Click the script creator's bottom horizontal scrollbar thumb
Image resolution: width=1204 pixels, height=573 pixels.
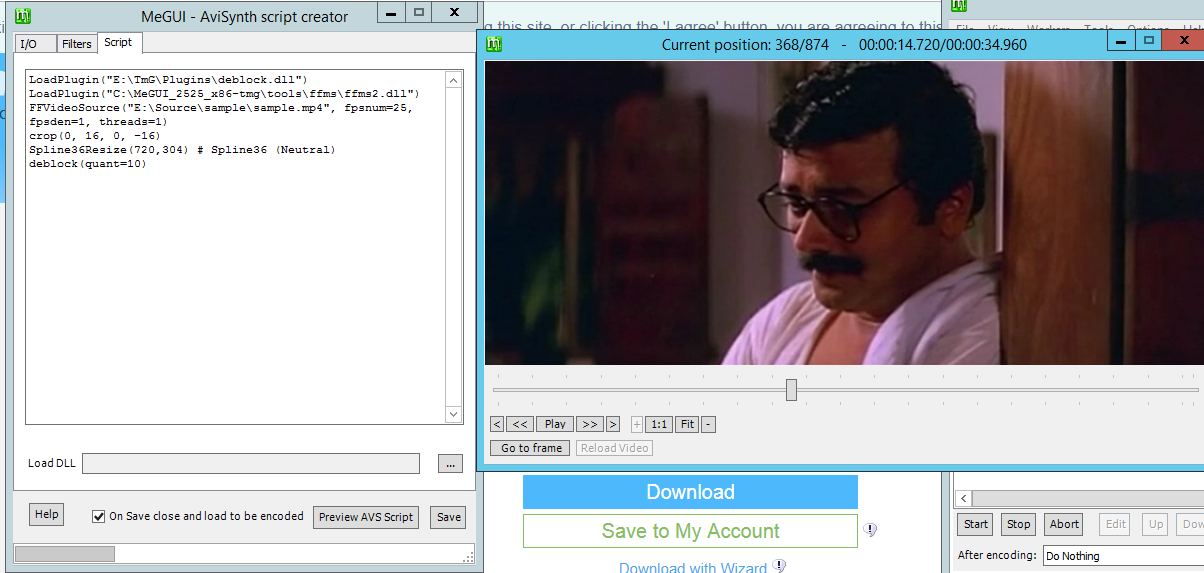65,553
